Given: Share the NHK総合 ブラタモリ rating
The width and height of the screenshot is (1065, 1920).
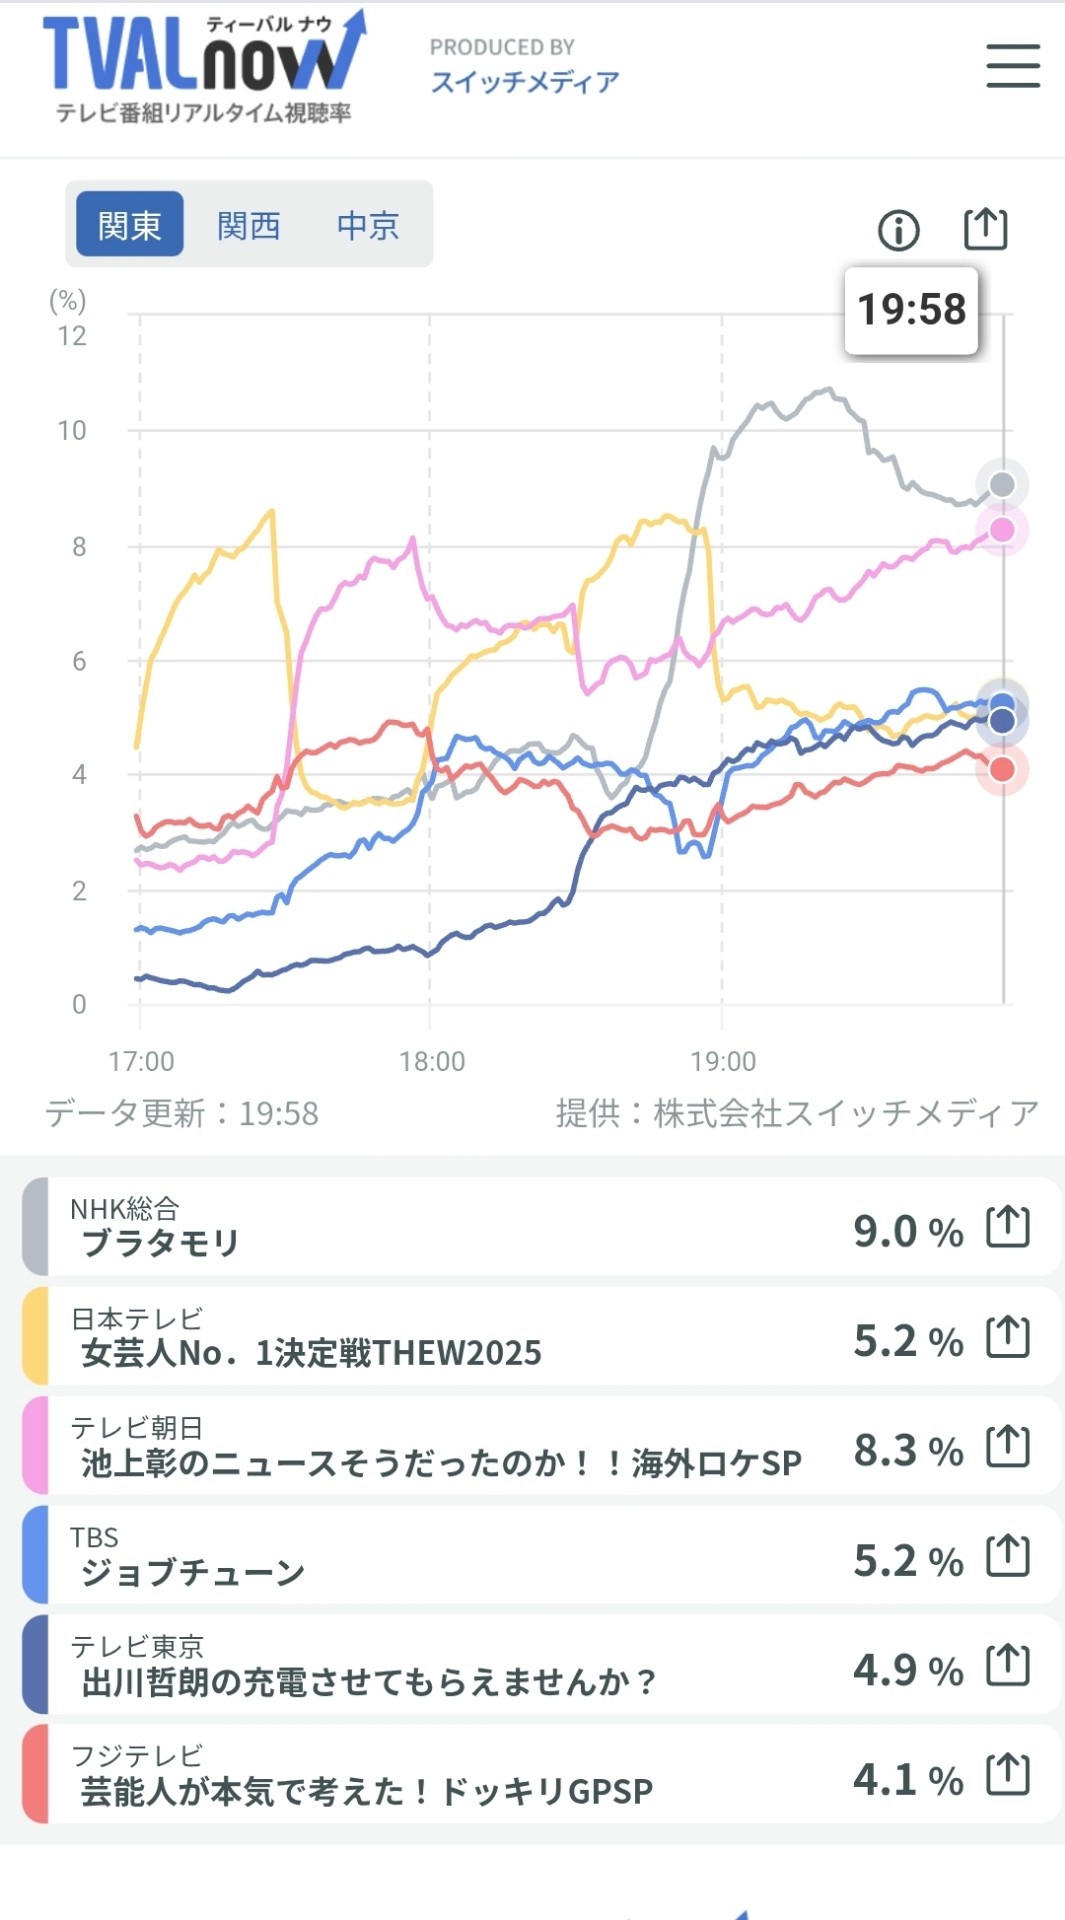Looking at the screenshot, I should (1007, 1227).
